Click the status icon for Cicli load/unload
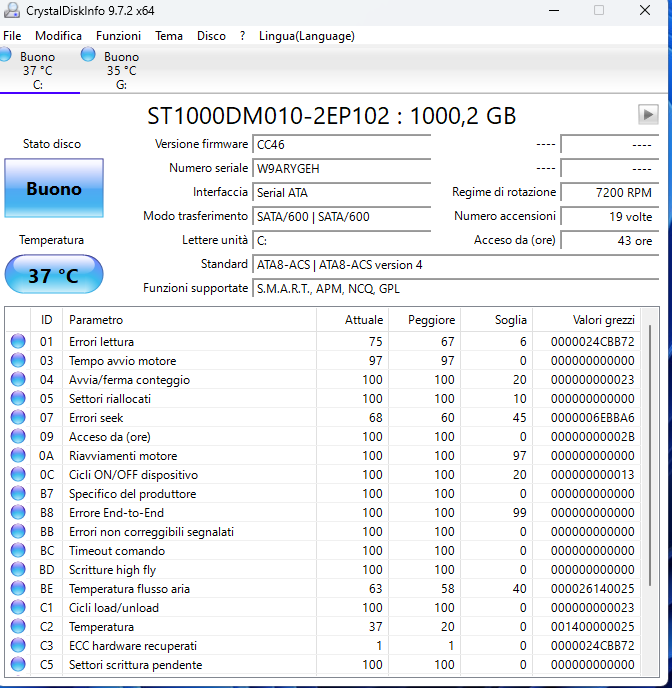Image resolution: width=672 pixels, height=688 pixels. click(18, 607)
